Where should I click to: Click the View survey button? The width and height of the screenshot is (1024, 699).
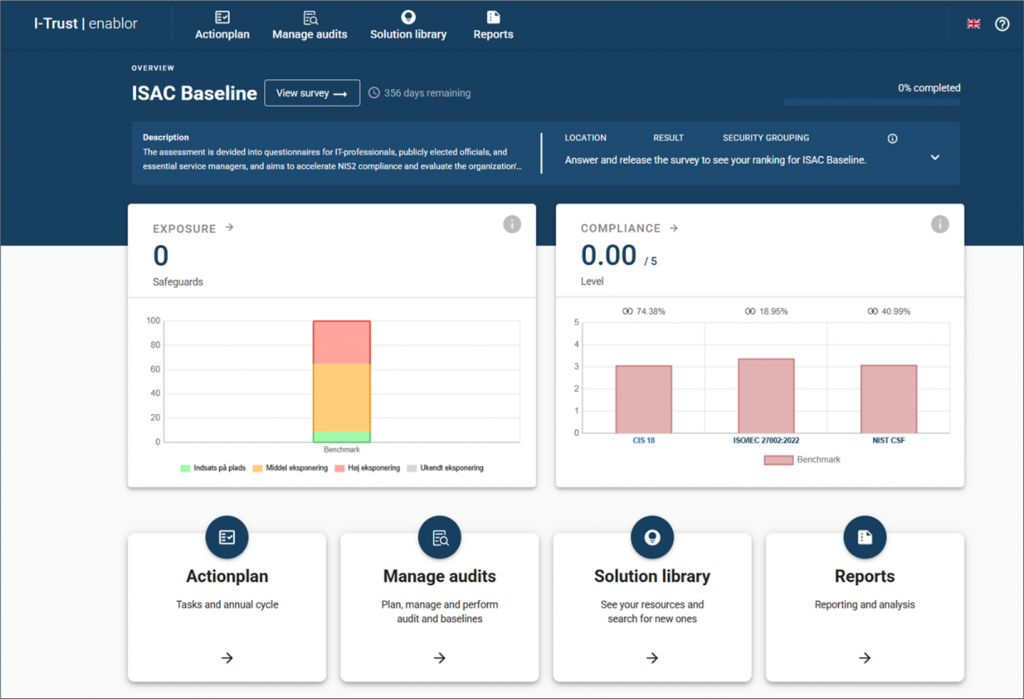[311, 93]
